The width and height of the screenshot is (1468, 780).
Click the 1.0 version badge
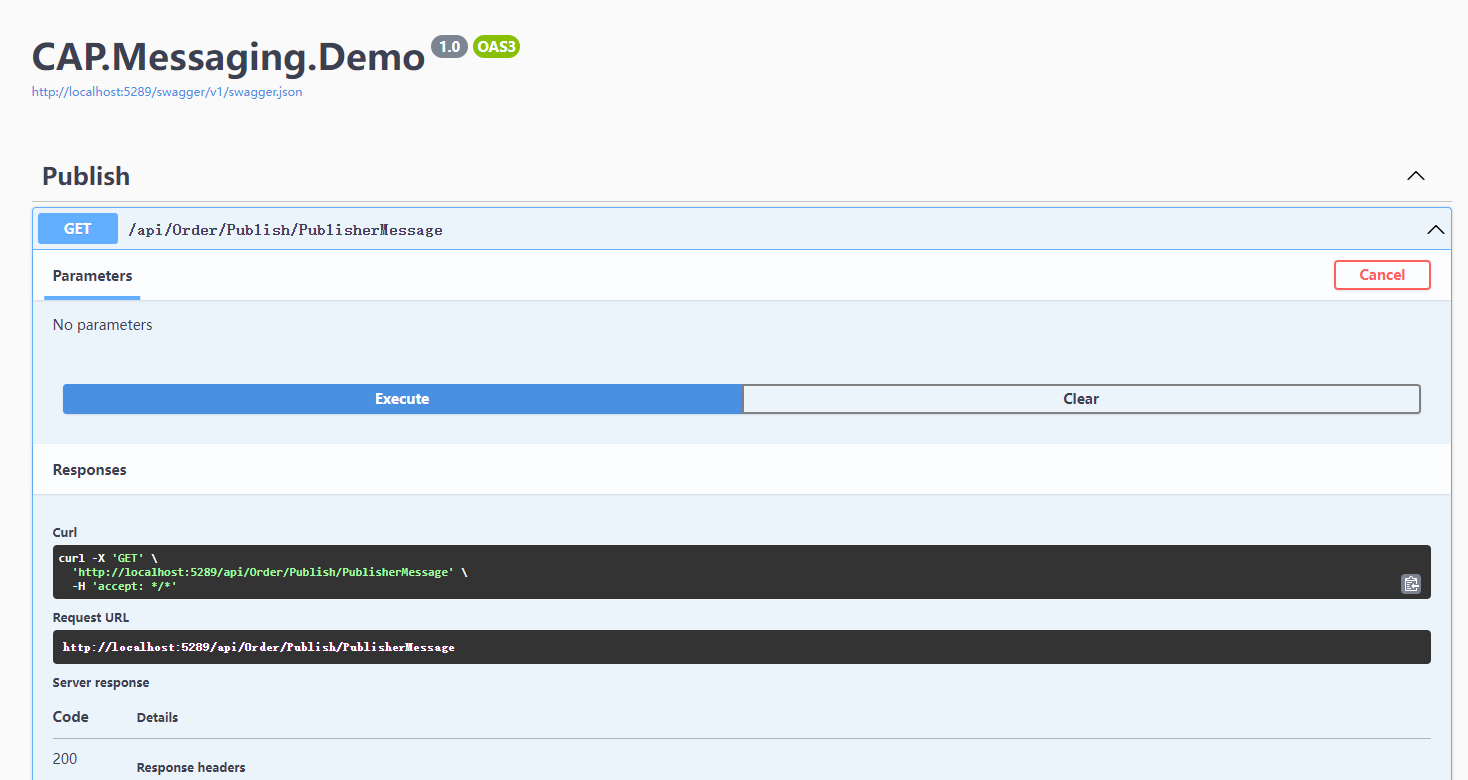[449, 47]
